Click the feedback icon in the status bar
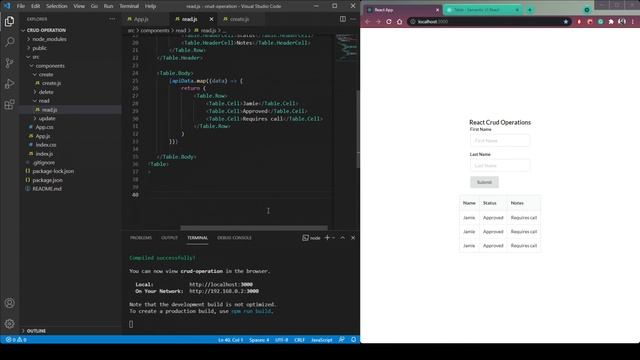This screenshot has height=360, width=640. point(342,340)
